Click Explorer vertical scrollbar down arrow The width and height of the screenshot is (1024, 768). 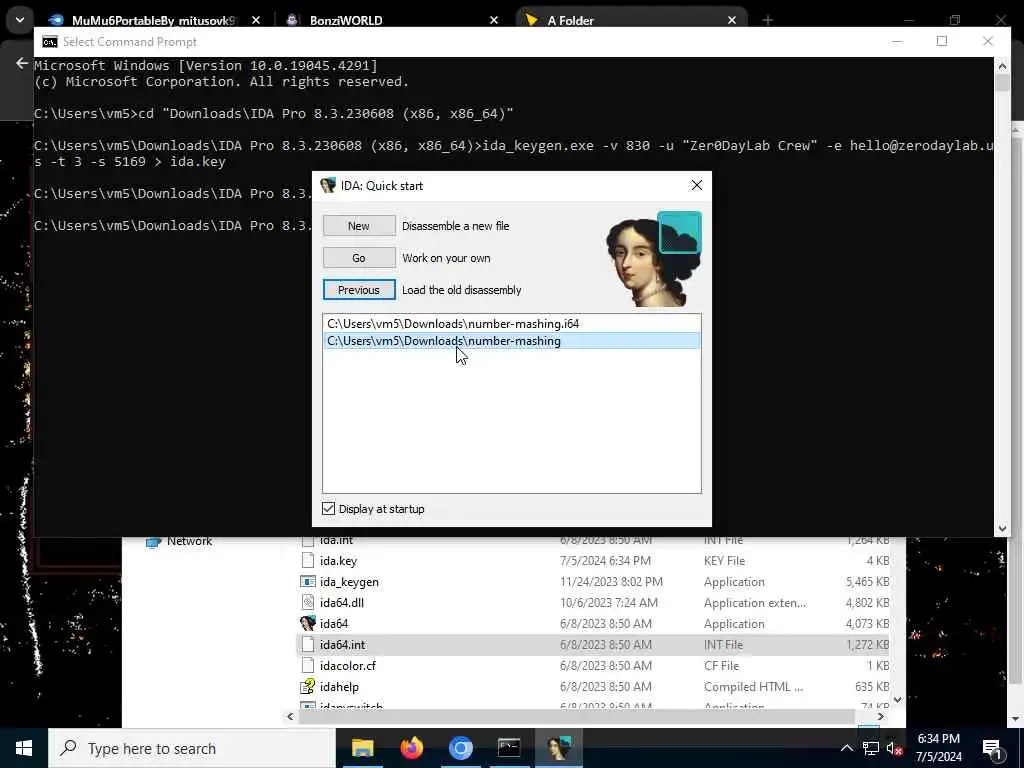point(897,699)
